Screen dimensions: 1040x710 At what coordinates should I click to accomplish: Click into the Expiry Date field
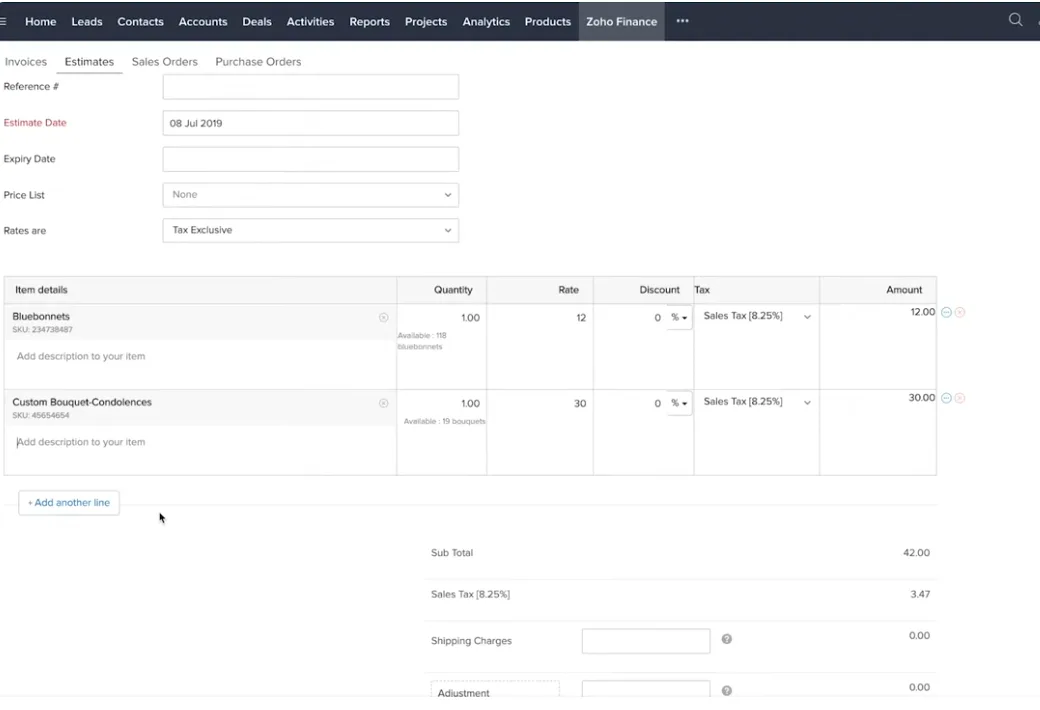(310, 159)
